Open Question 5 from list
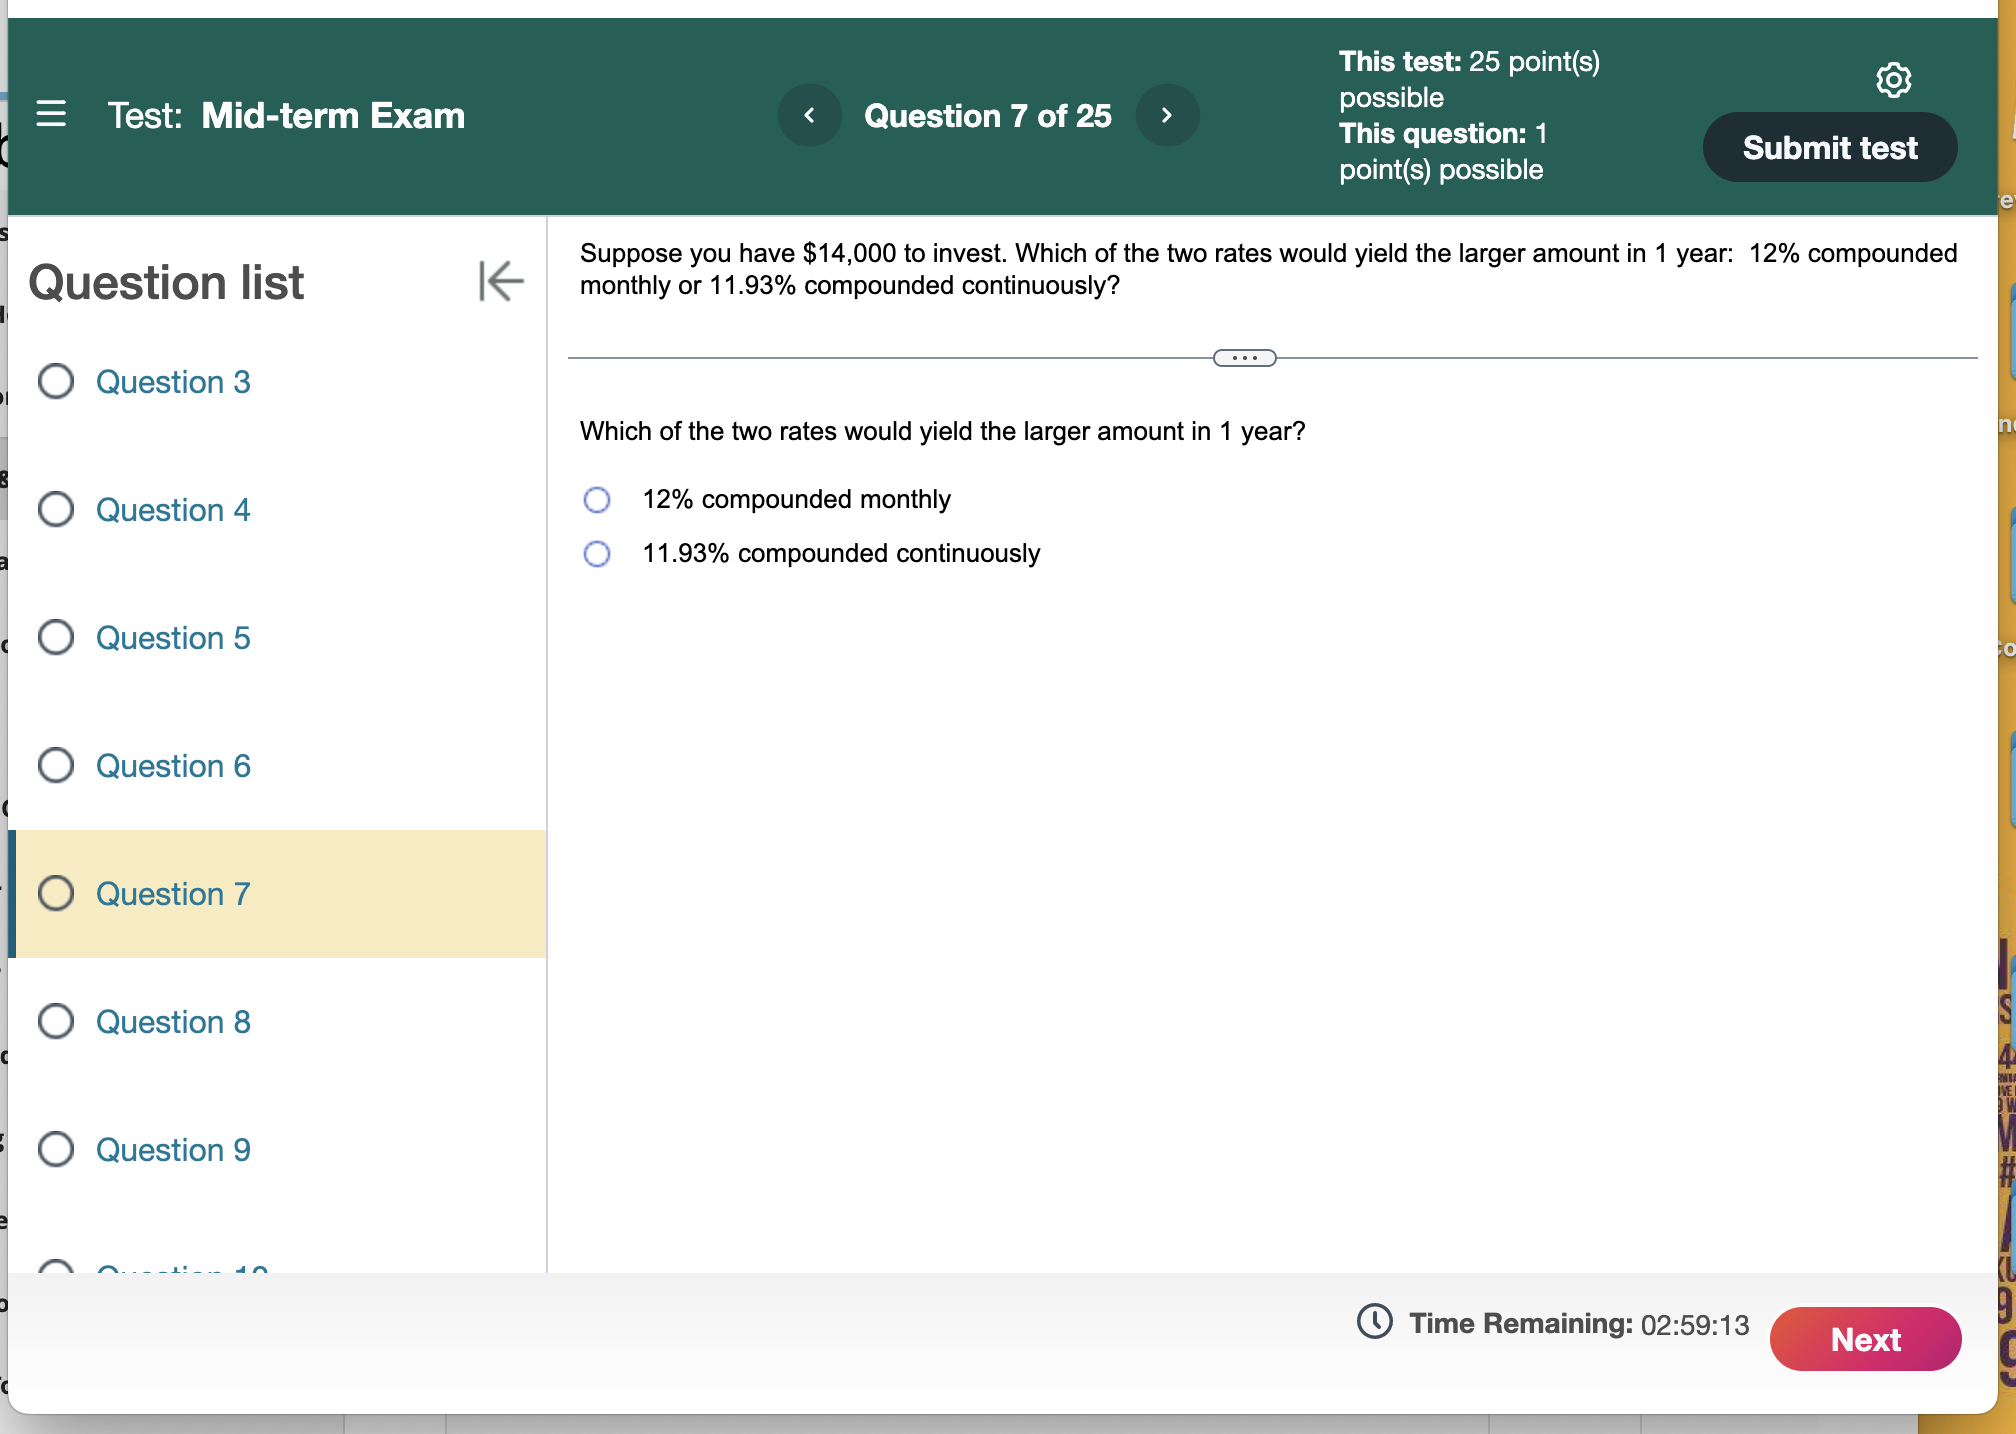This screenshot has width=2016, height=1434. (x=173, y=638)
